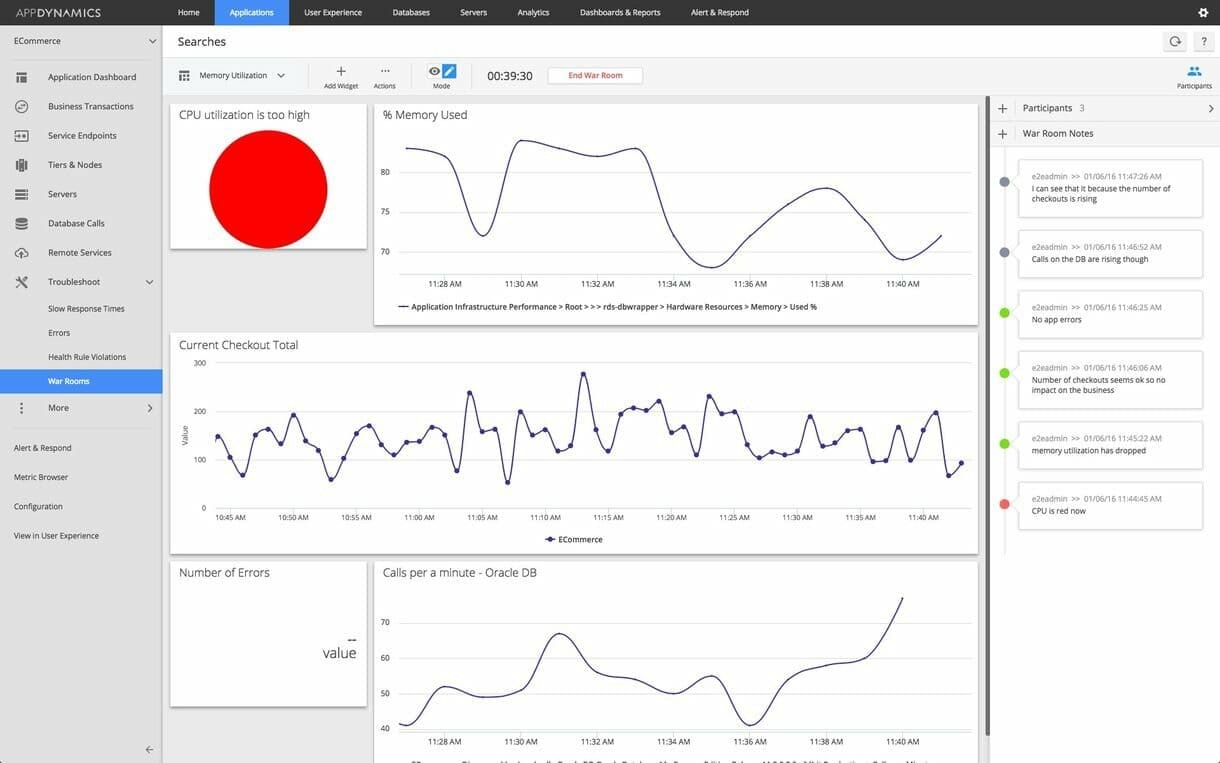Click the Add Widget plus icon

341,72
